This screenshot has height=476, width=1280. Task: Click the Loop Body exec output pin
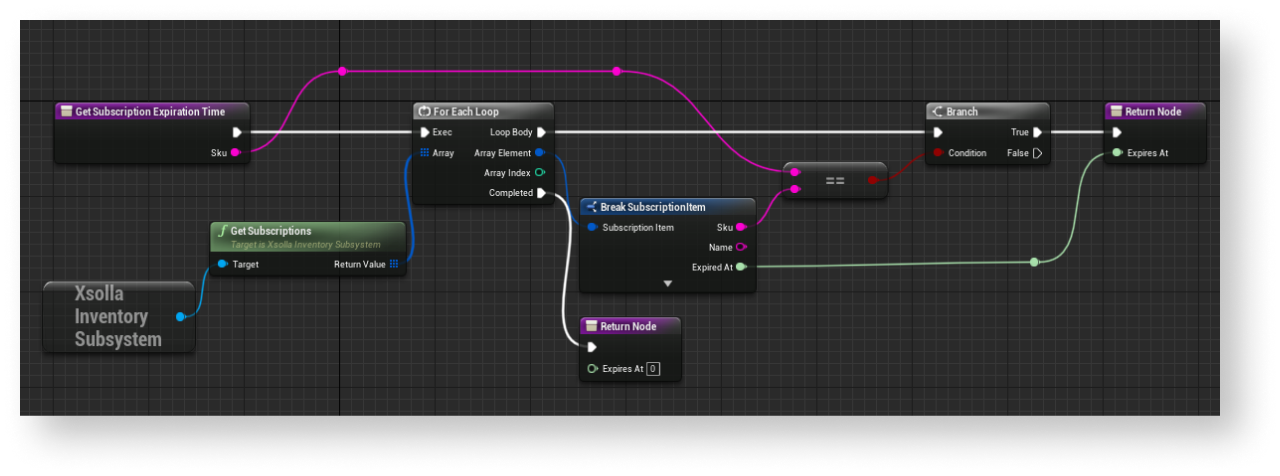pos(541,132)
